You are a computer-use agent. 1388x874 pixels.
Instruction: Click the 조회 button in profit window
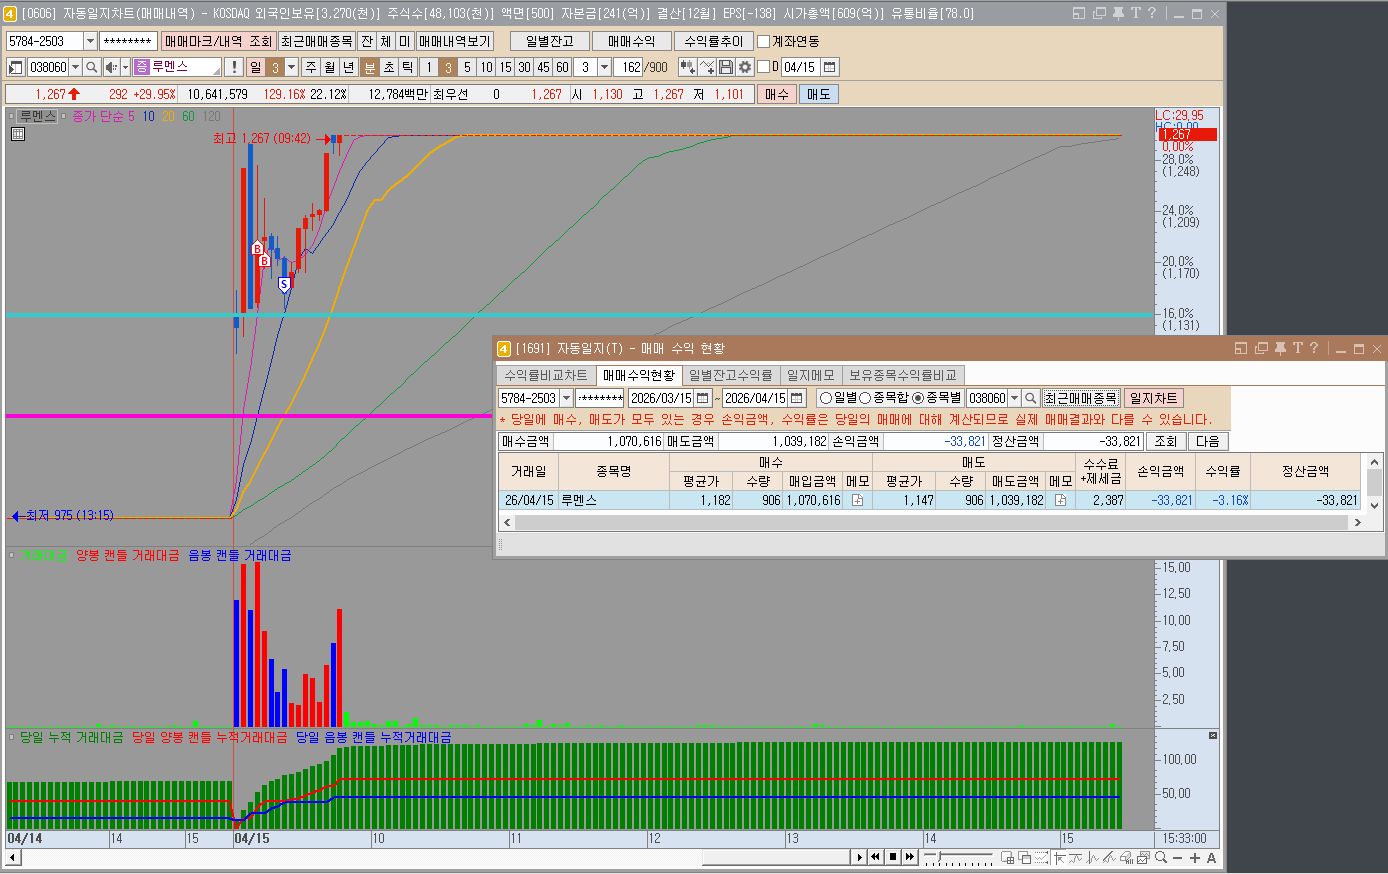click(x=1166, y=441)
